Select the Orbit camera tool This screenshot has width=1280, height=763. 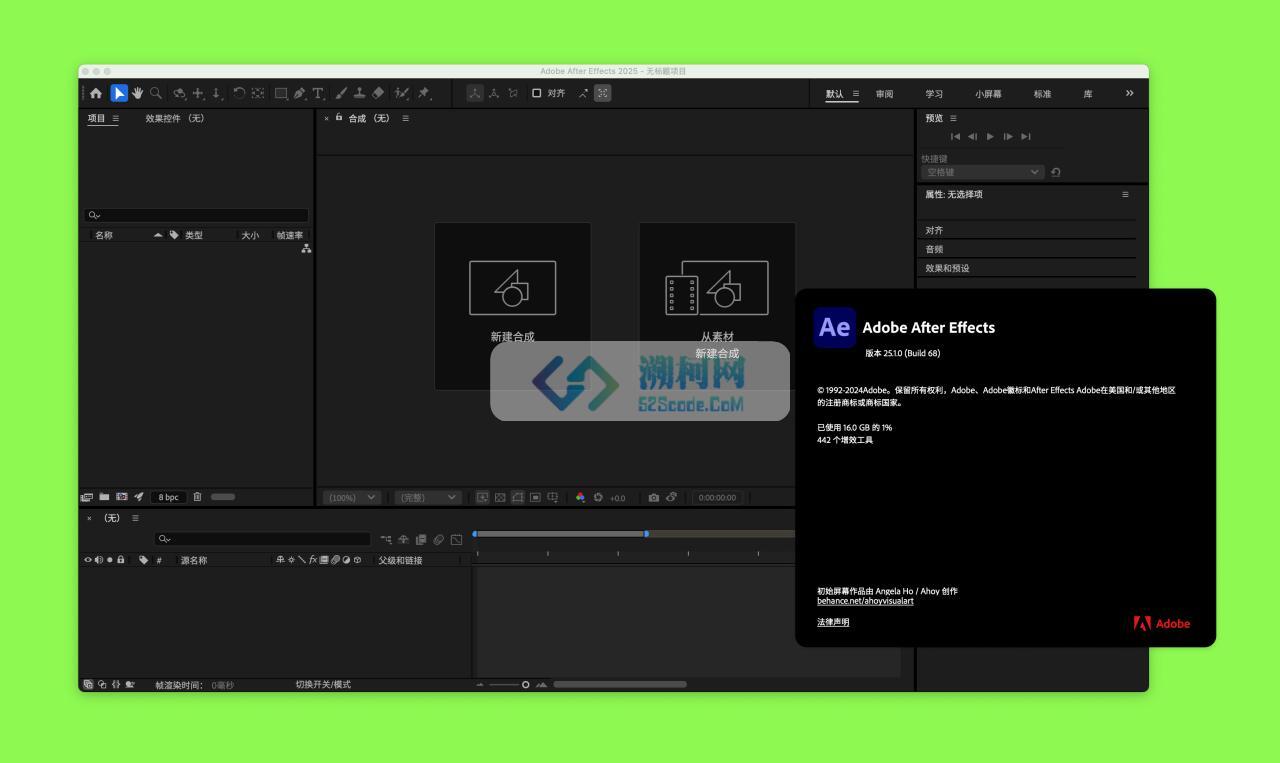click(x=180, y=93)
